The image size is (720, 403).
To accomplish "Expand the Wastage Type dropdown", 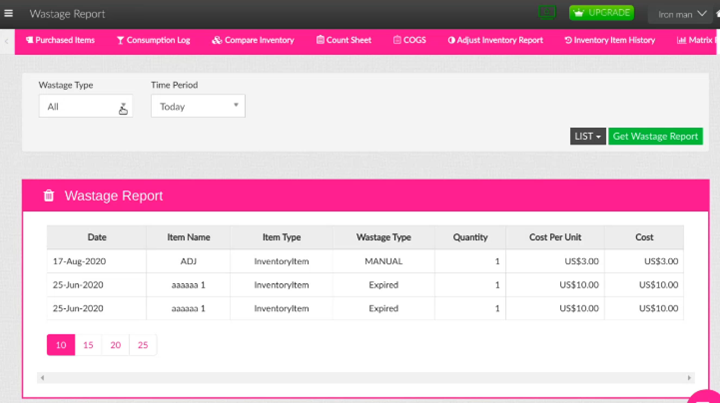I will coord(86,106).
